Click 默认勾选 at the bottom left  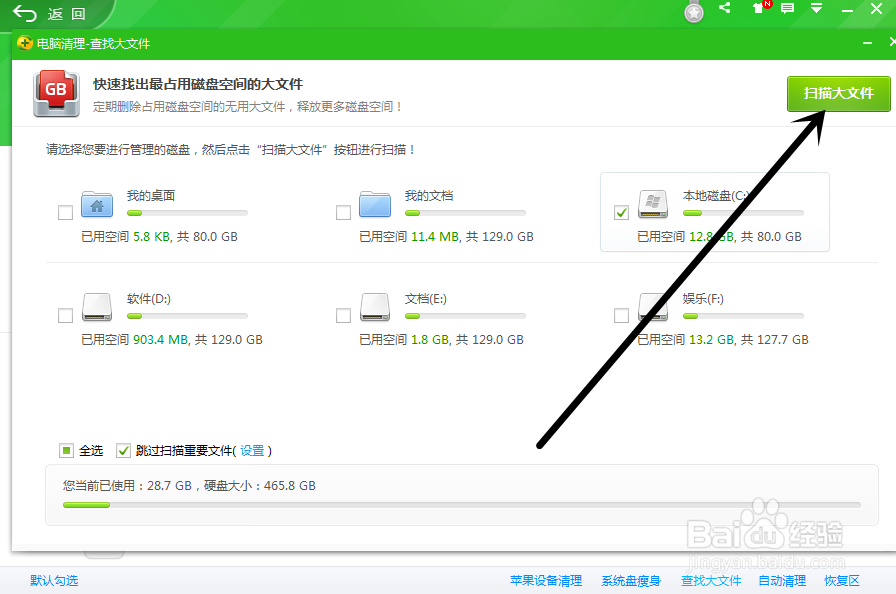53,580
